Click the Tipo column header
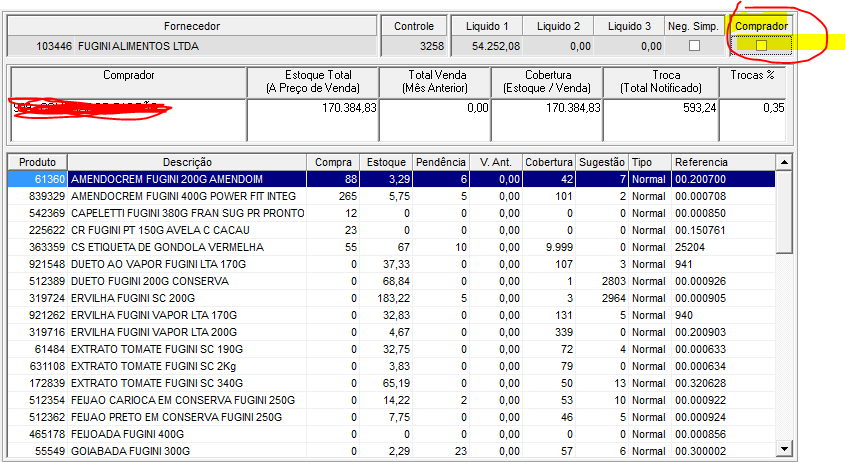The image size is (845, 462). tap(649, 162)
